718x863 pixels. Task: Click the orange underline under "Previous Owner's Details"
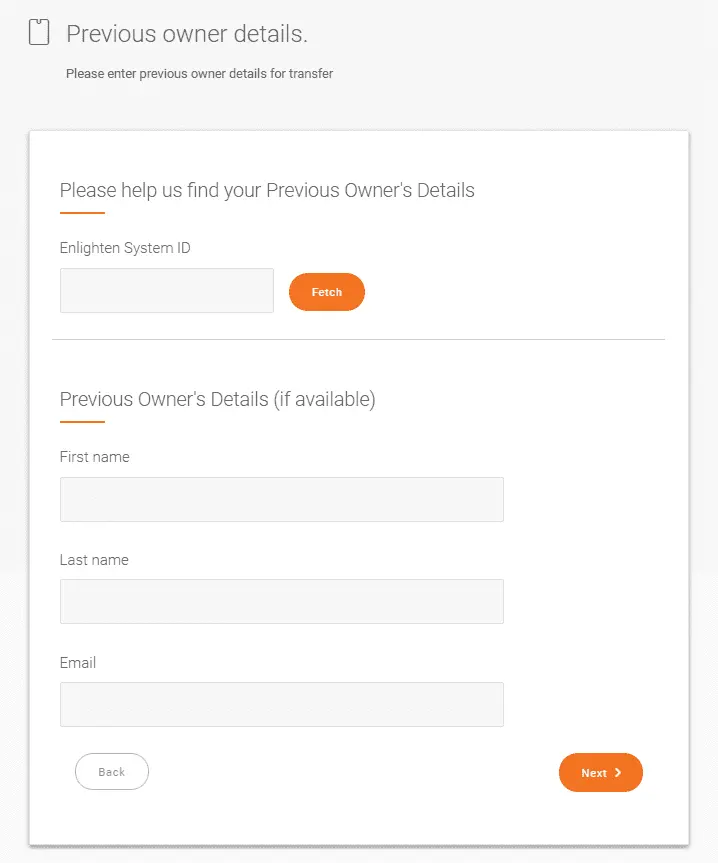[x=82, y=422]
